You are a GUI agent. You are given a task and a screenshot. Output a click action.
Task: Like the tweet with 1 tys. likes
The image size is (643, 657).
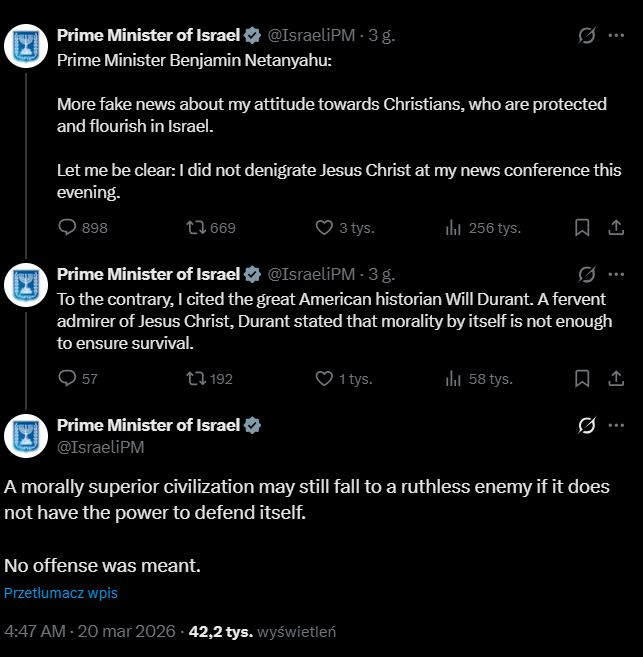click(x=324, y=379)
